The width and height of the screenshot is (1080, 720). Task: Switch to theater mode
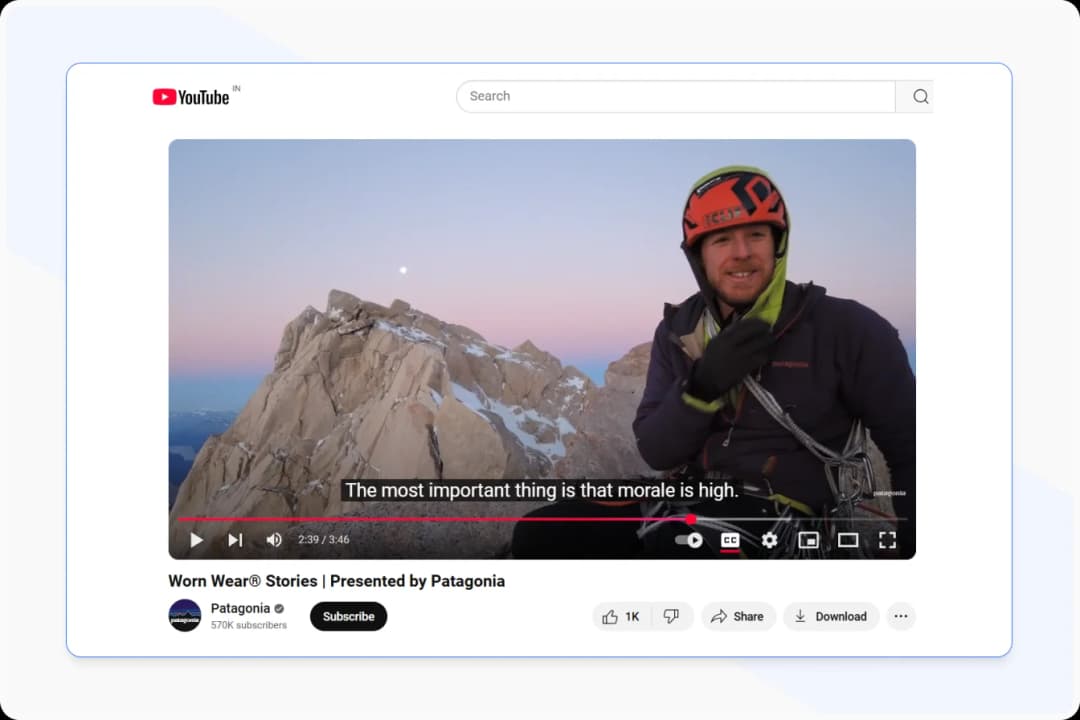pyautogui.click(x=848, y=539)
